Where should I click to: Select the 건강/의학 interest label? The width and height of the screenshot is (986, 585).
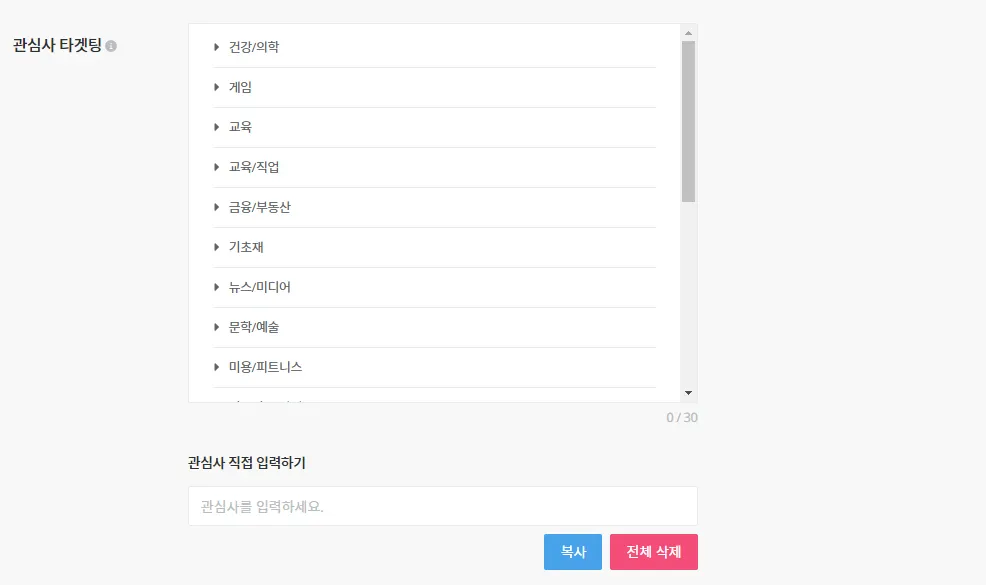coord(254,47)
